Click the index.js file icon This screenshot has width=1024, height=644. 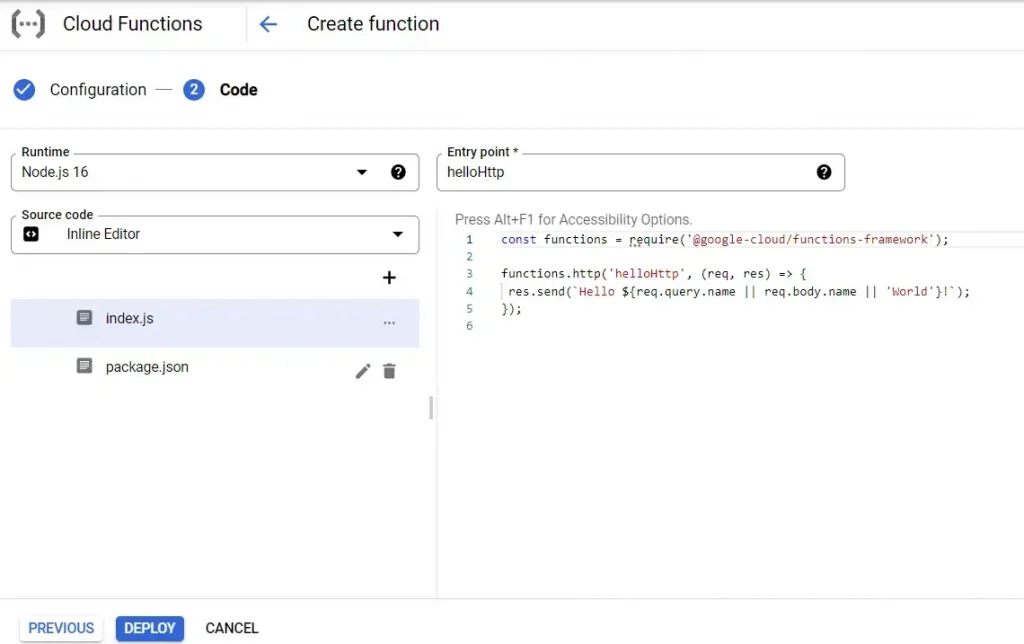coord(84,317)
